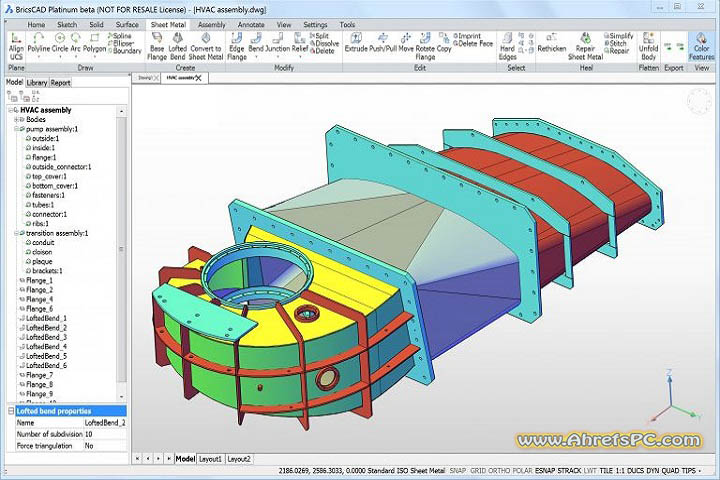This screenshot has height=480, width=720.
Task: Toggle POLAR in status bar
Action: point(522,471)
